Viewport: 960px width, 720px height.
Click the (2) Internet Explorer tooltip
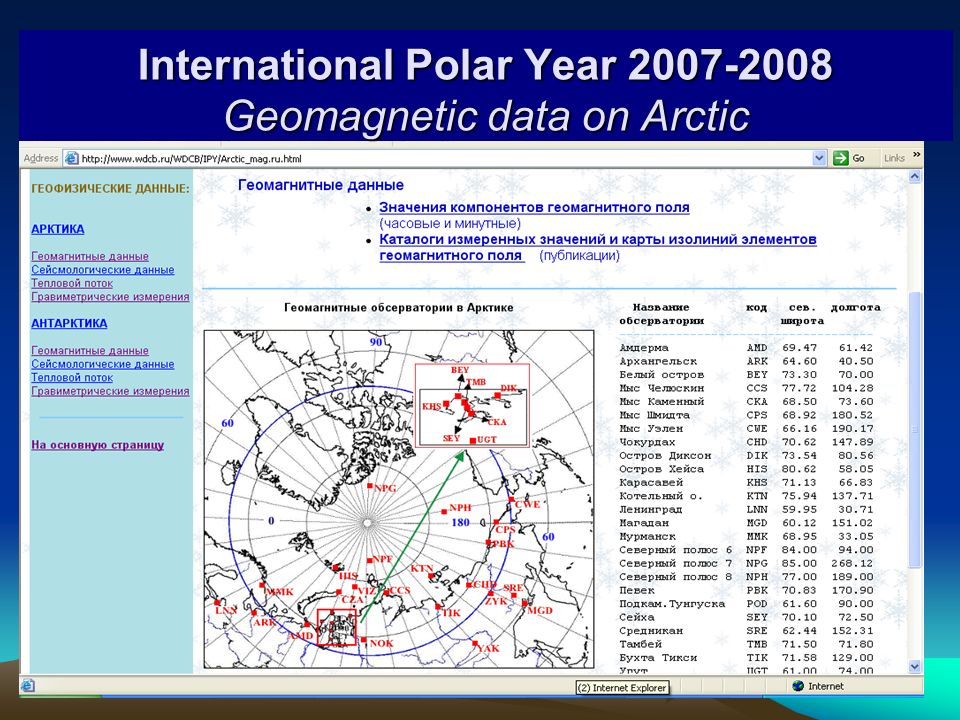(622, 688)
